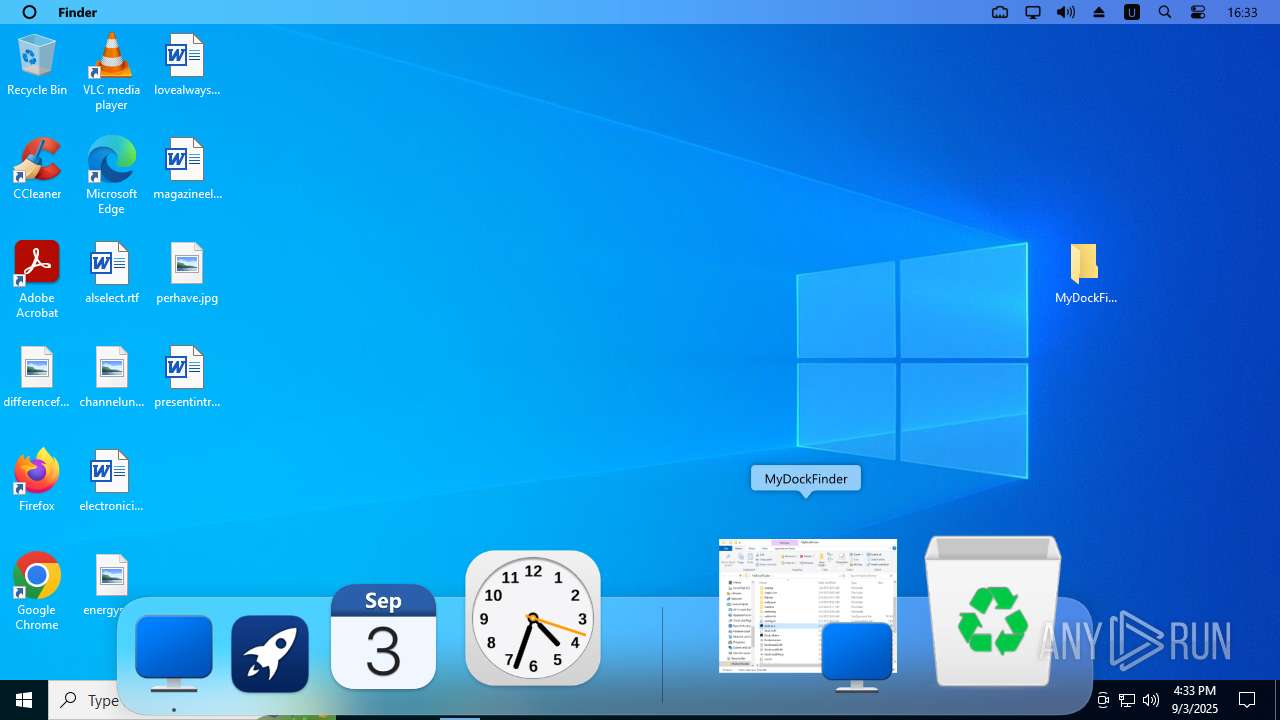1280x720 pixels.
Task: Select the perhave.jpg image file
Action: tap(186, 273)
